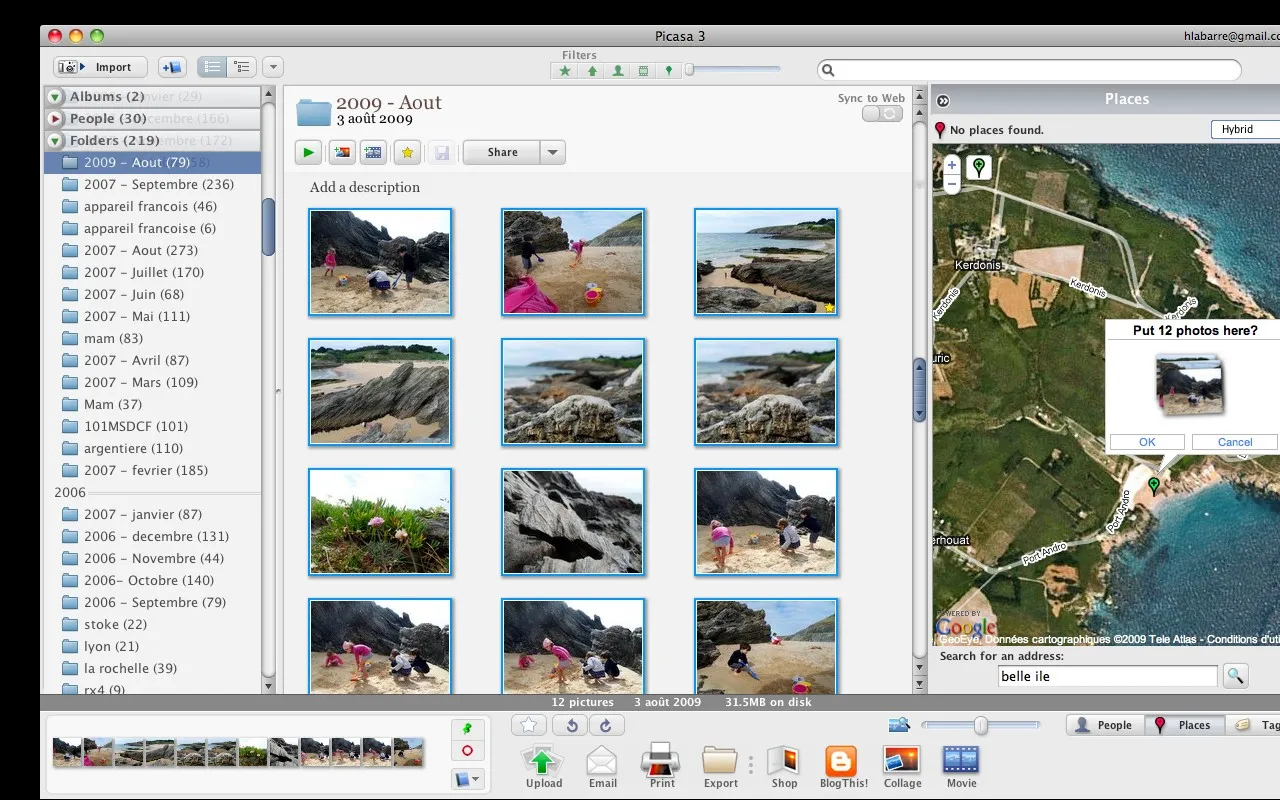Open the Hybrid map type dropdown

tap(1245, 129)
